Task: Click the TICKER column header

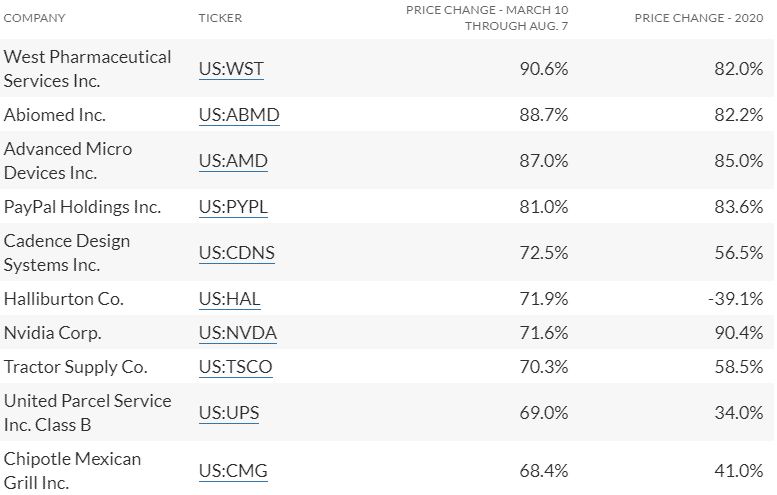Action: (x=220, y=18)
